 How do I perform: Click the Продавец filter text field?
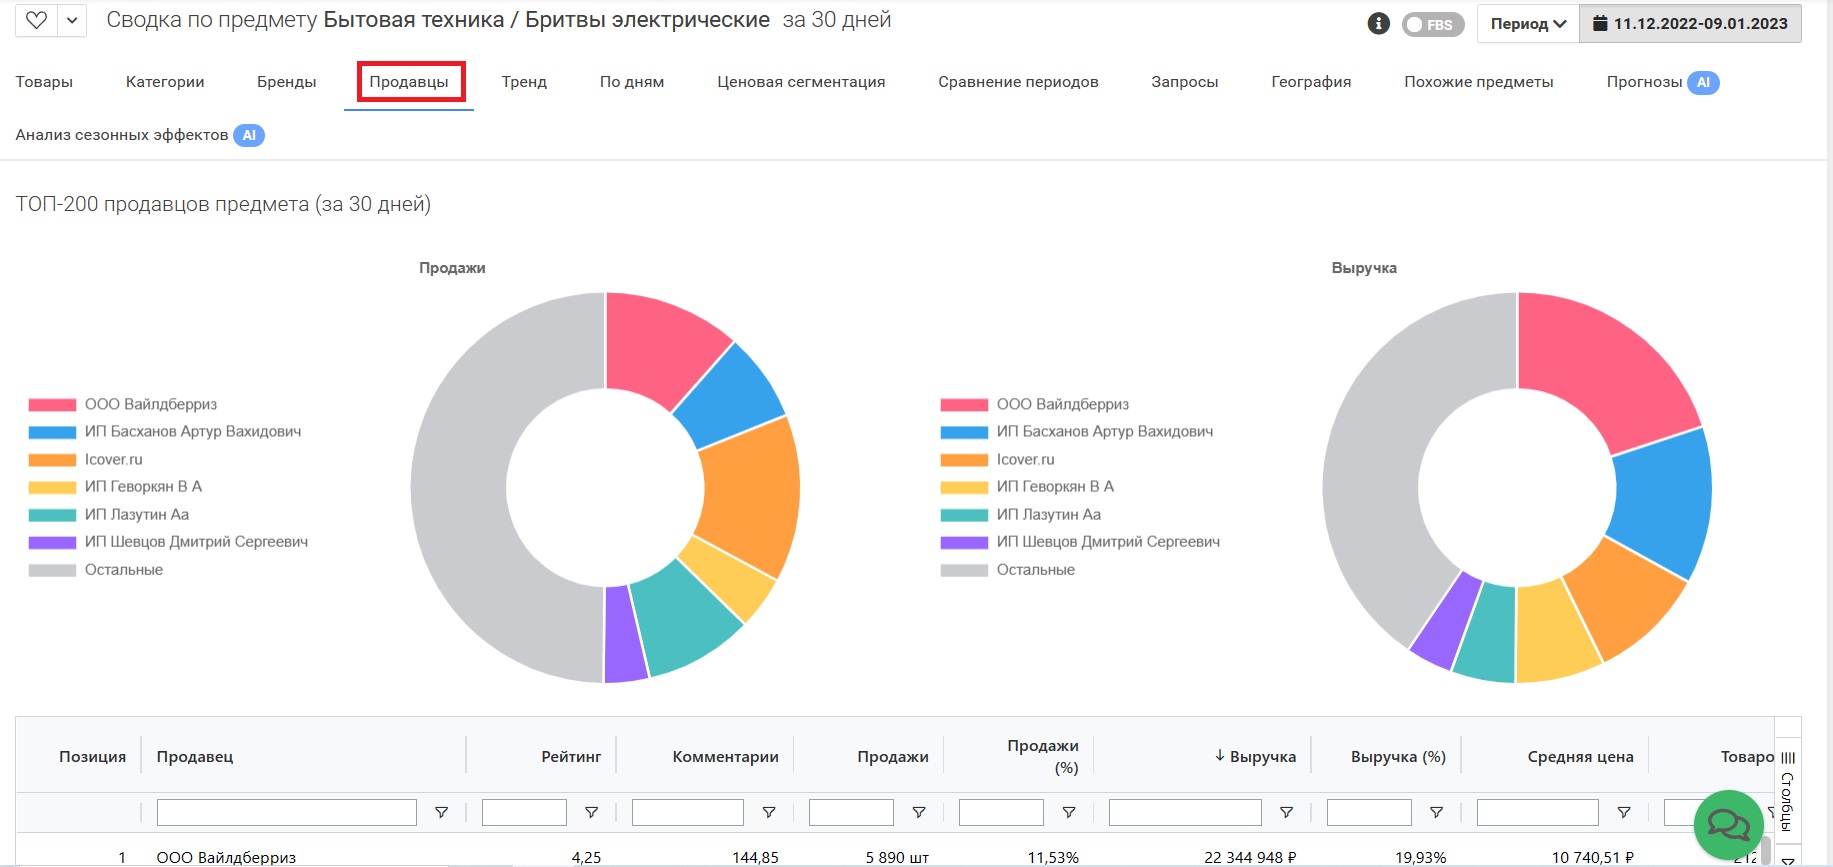tap(286, 813)
